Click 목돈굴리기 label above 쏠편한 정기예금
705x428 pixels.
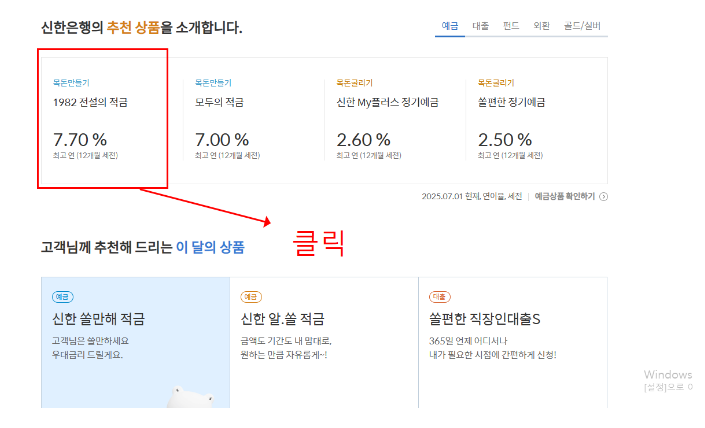click(x=496, y=83)
